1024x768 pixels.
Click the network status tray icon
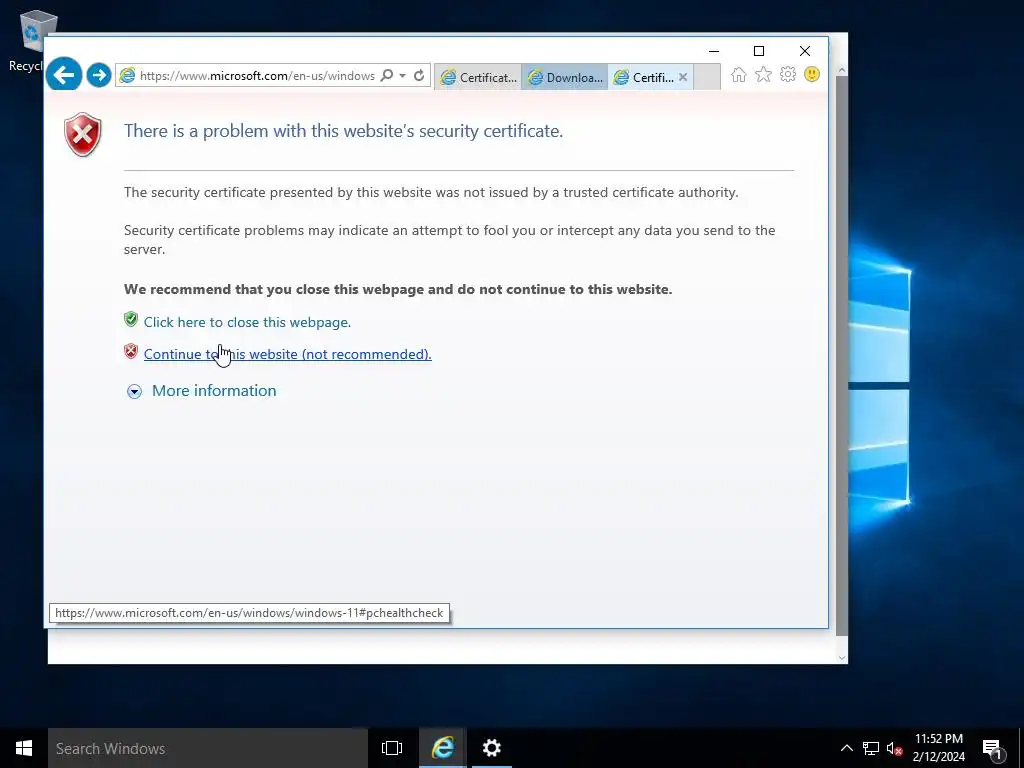coord(871,748)
